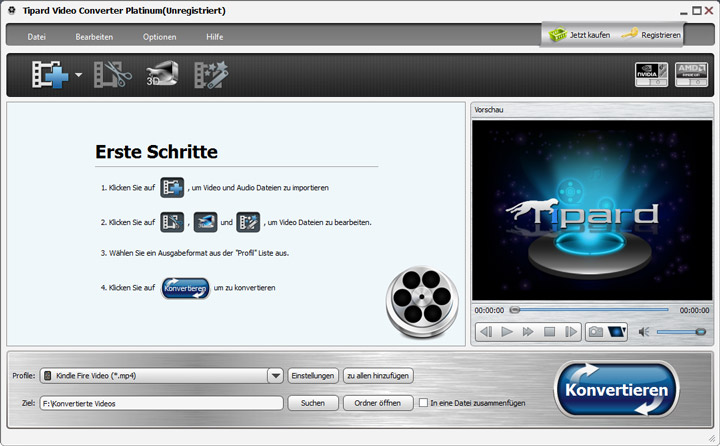Screen dimensions: 720x446
Task: Open the Optionen menu
Action: pos(159,37)
